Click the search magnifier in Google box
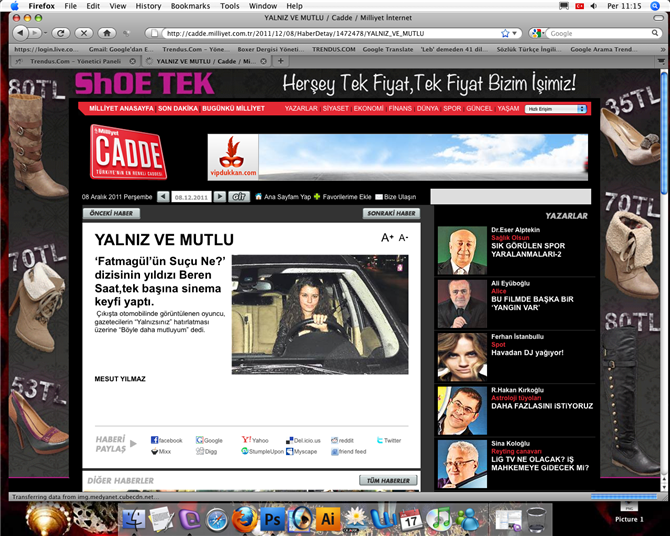 pyautogui.click(x=655, y=33)
